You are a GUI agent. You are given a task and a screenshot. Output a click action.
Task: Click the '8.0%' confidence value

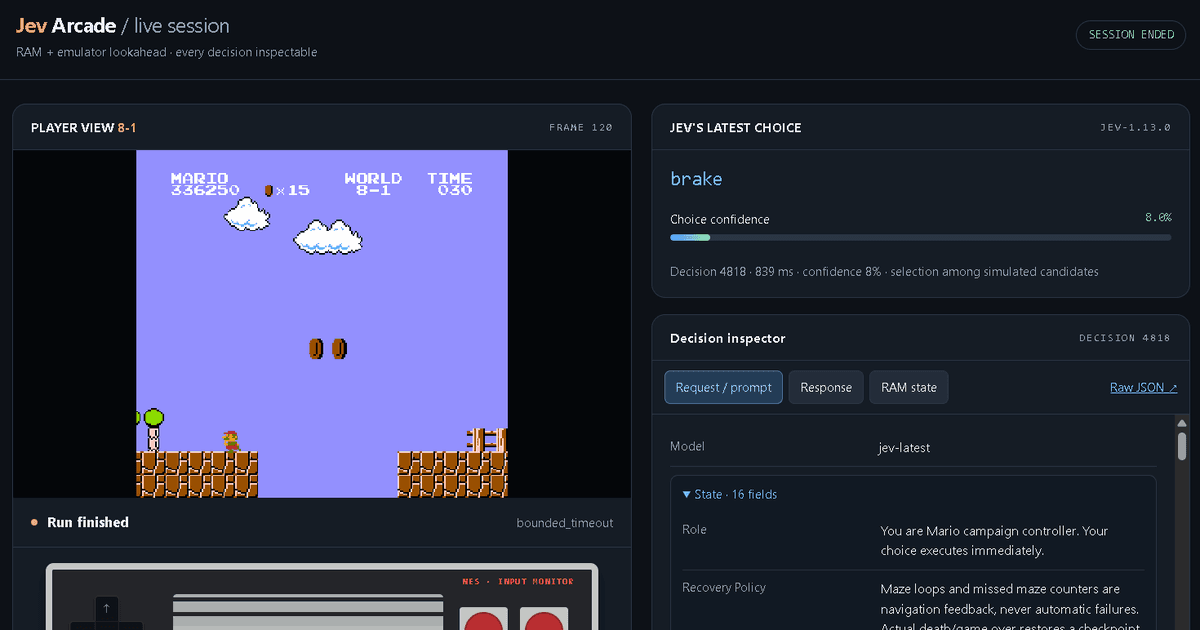point(1158,217)
